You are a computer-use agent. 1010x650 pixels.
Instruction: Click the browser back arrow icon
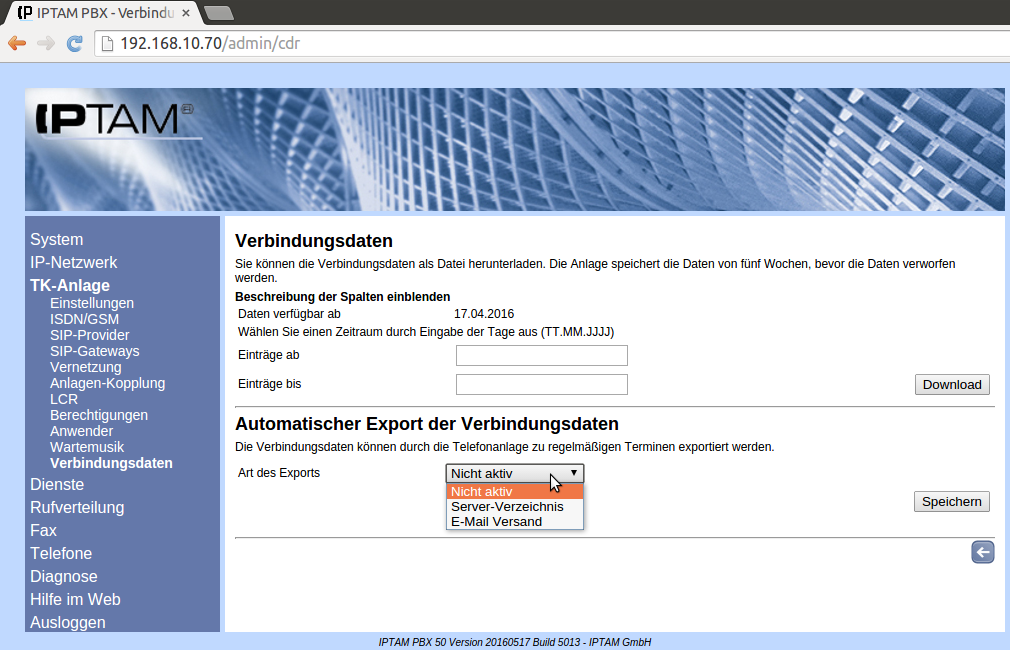16,43
